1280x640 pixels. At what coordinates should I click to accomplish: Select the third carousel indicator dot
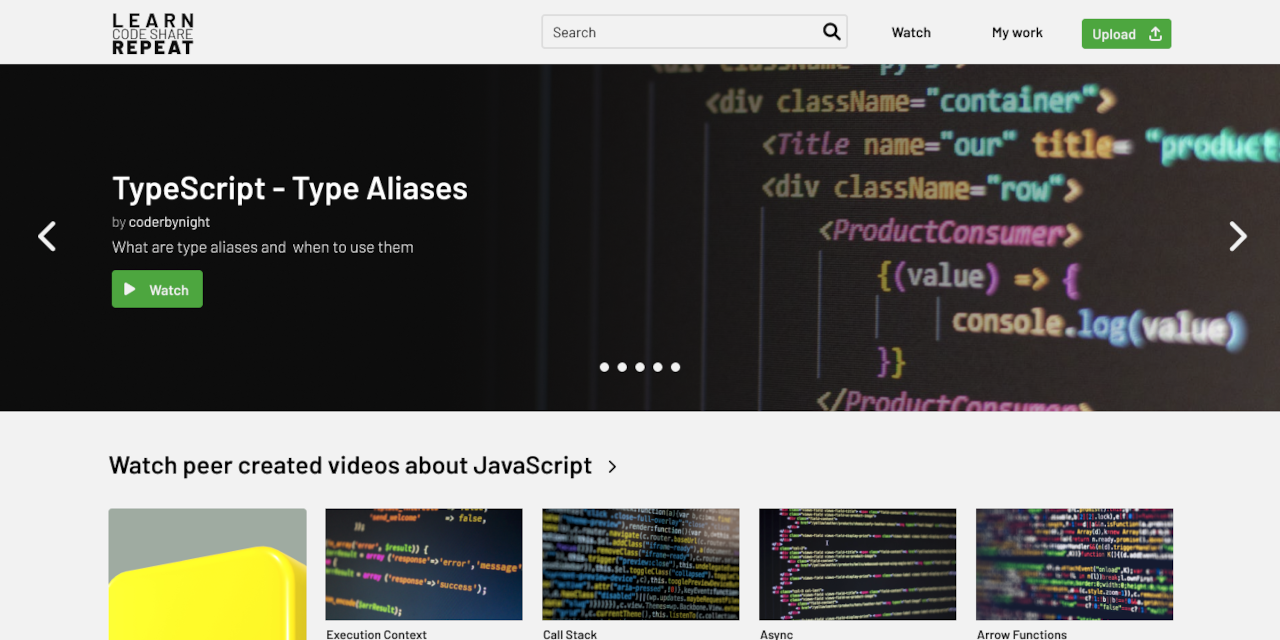coord(639,367)
